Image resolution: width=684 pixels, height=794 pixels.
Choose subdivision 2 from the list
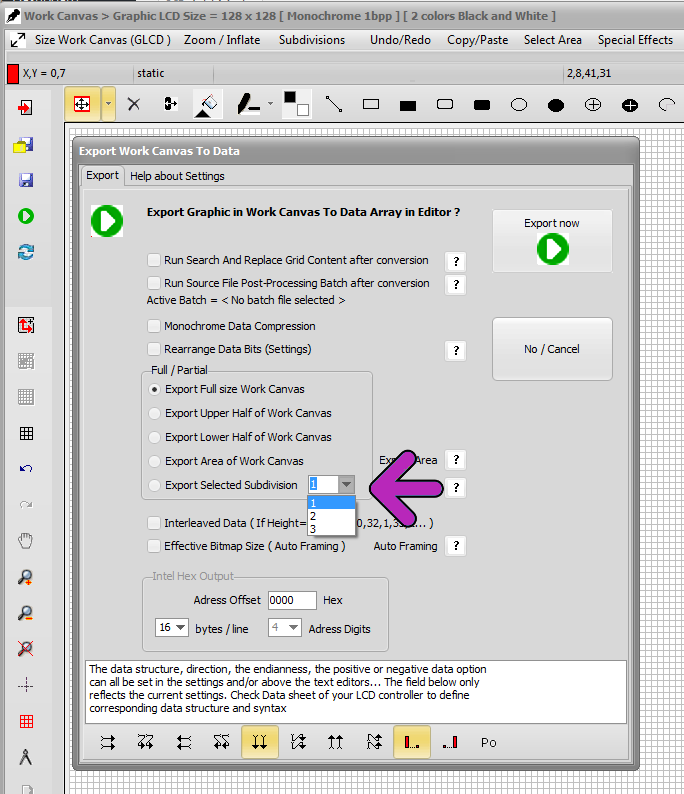coord(331,516)
